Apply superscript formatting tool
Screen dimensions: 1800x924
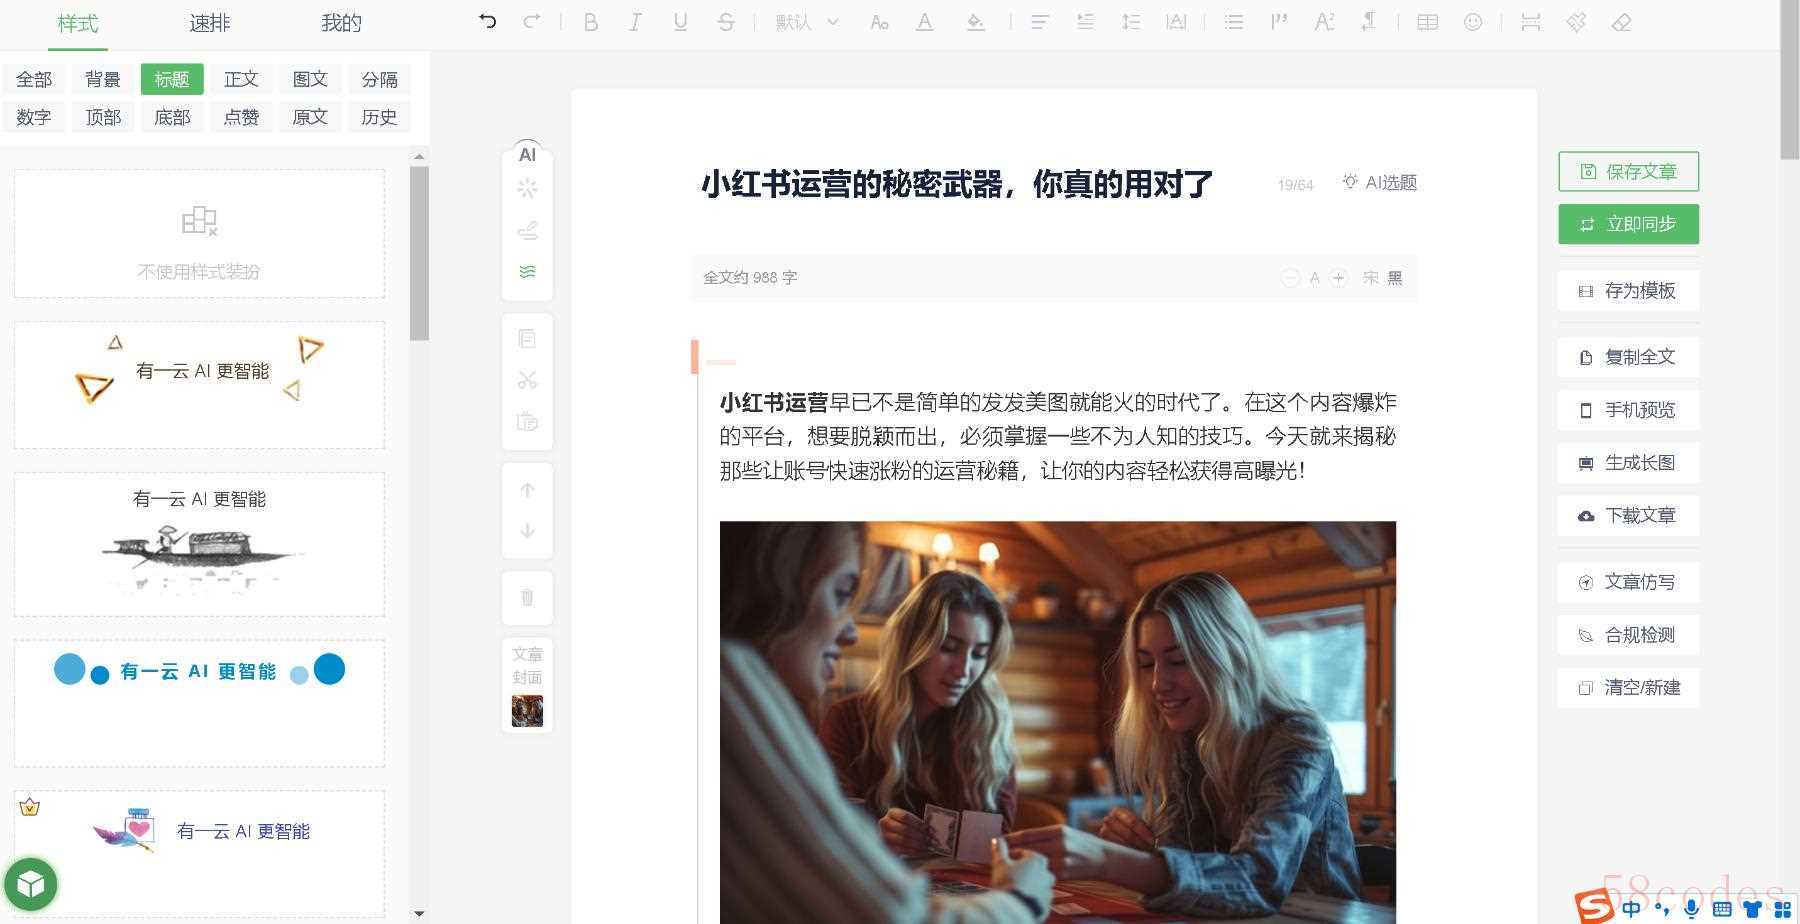(x=1324, y=22)
